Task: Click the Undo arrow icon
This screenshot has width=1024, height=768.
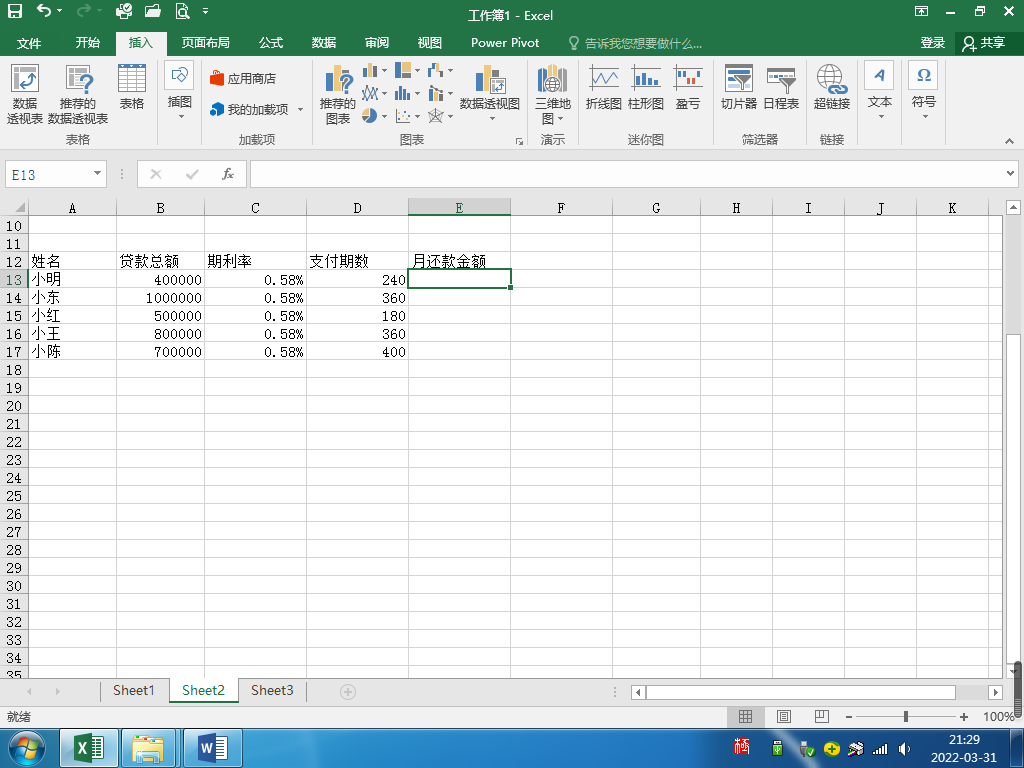Action: (x=44, y=10)
